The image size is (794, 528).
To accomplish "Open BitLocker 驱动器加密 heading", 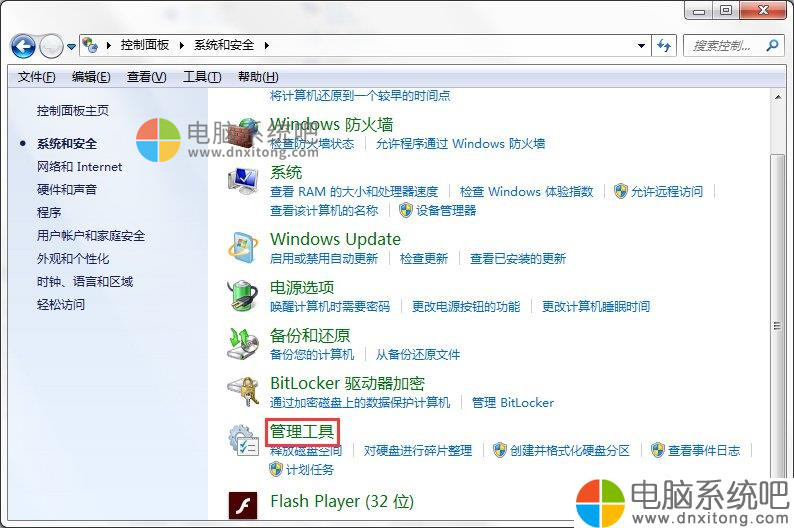I will click(x=347, y=383).
